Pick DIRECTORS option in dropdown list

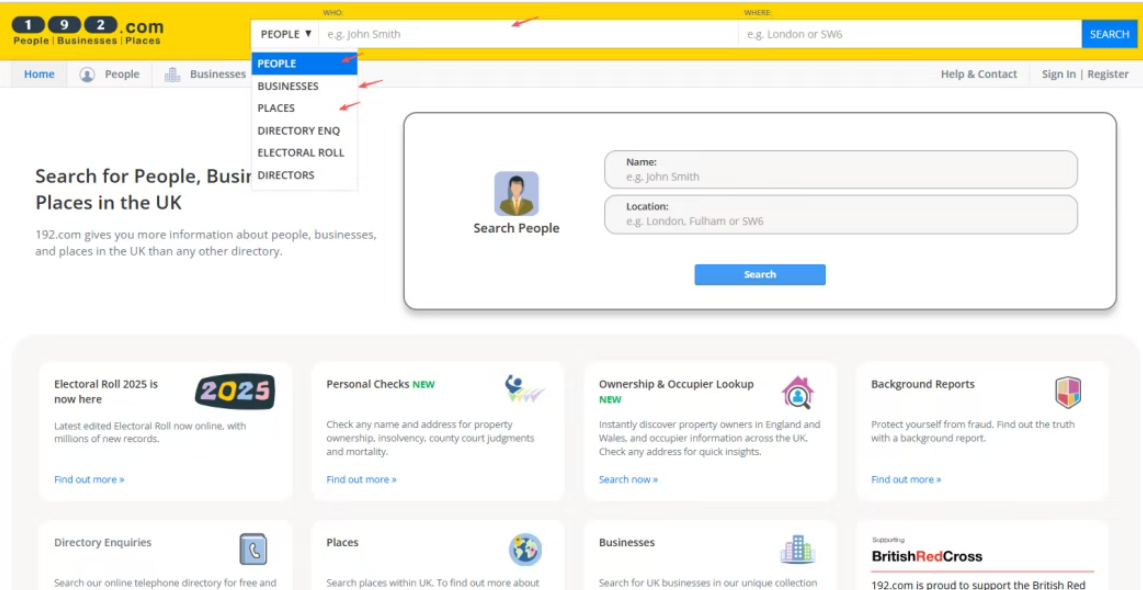(286, 175)
